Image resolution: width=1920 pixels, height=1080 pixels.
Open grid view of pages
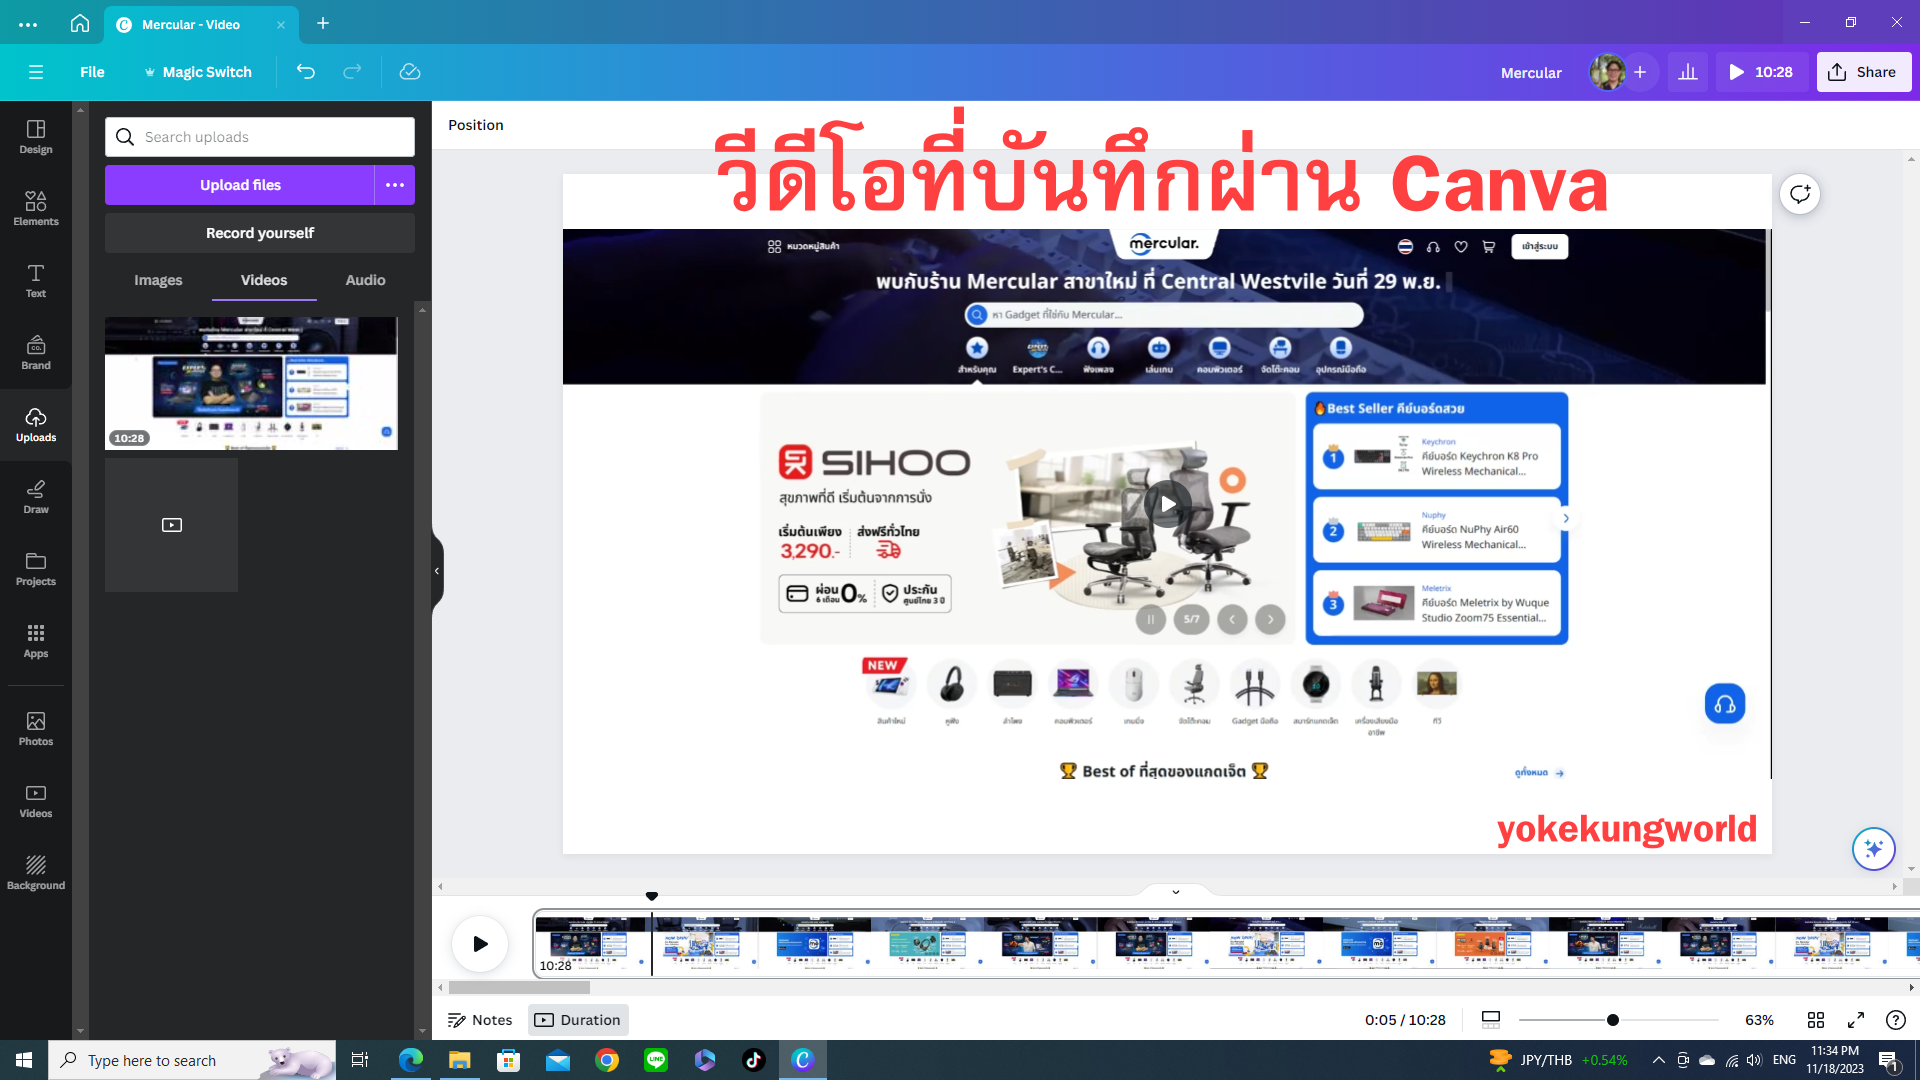click(1816, 1020)
